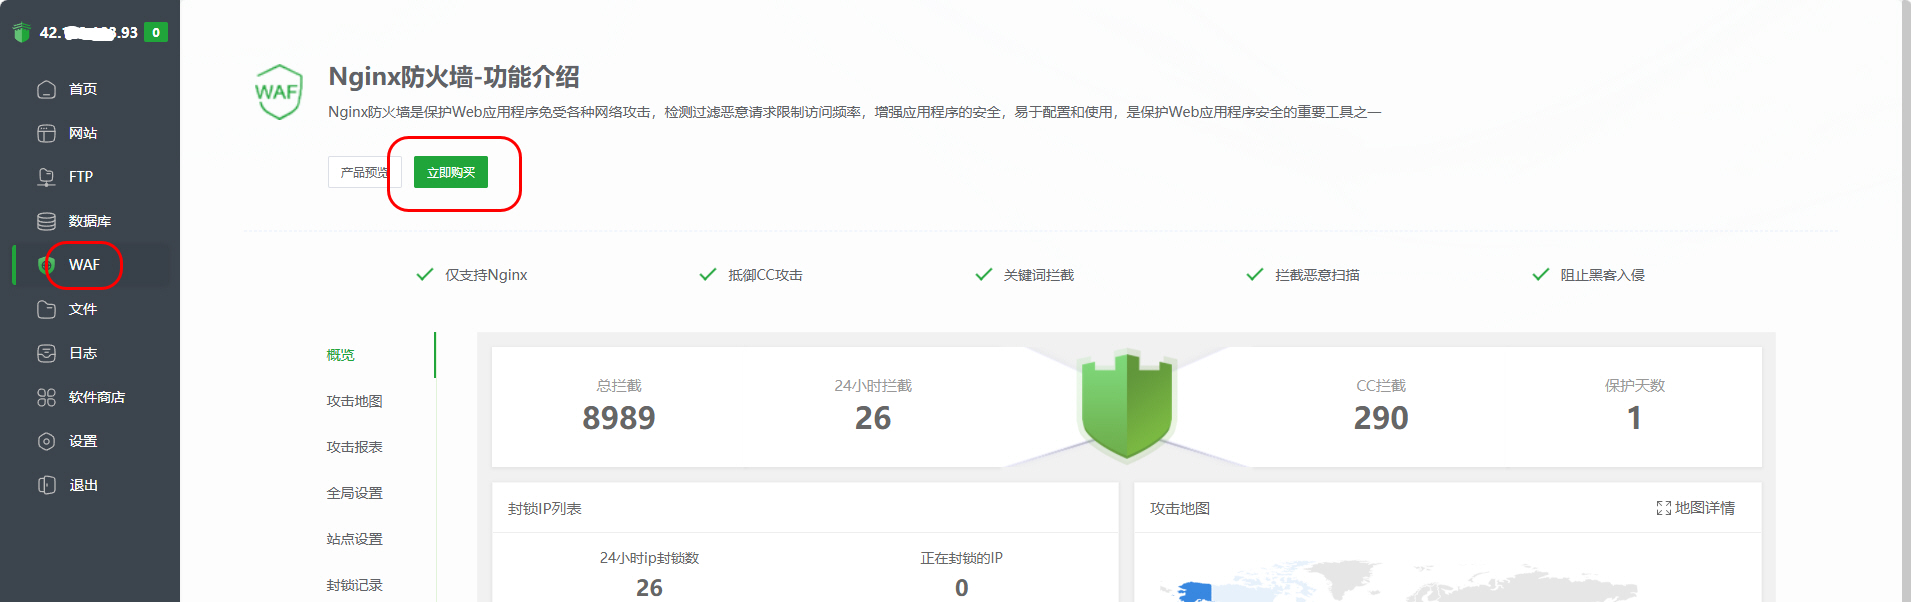
Task: Open 数据库 in the sidebar
Action: tap(90, 221)
